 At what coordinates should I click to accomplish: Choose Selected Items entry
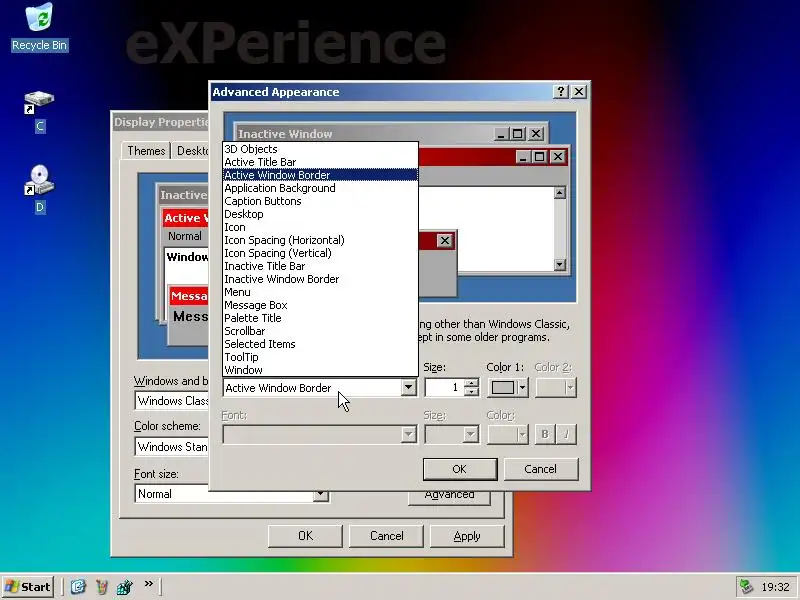click(320, 344)
